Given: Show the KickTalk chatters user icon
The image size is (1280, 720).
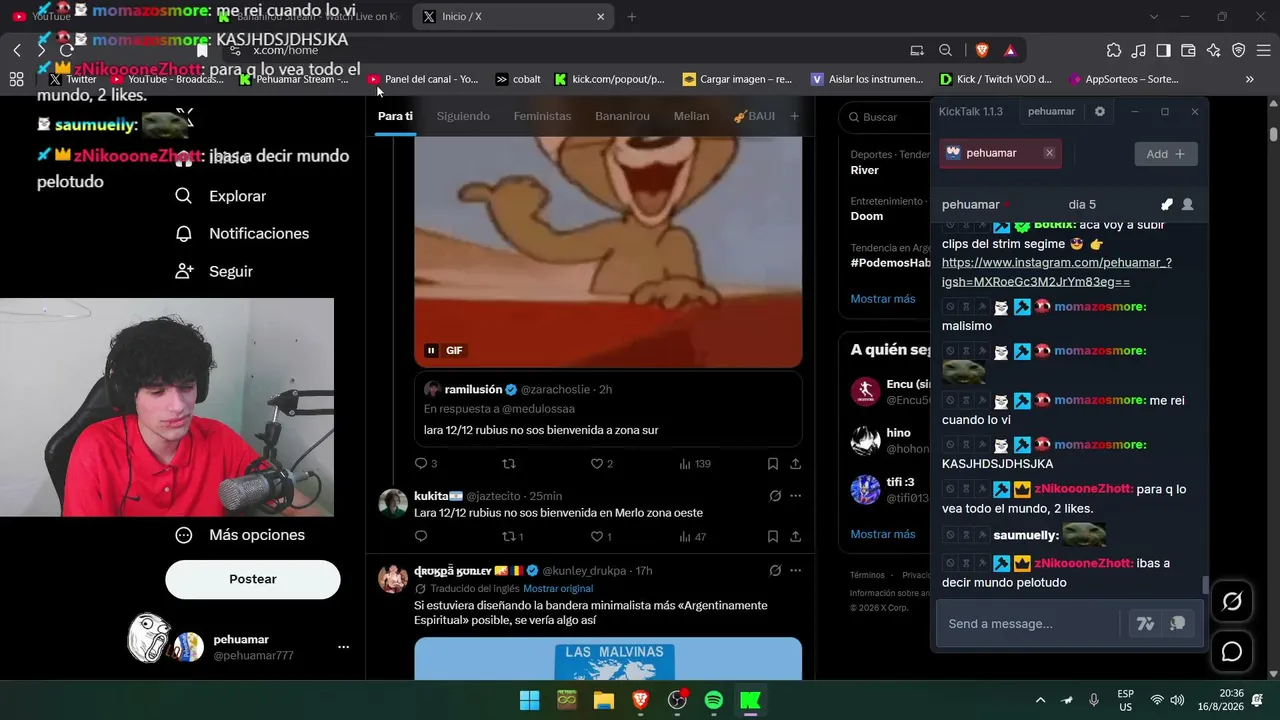Looking at the screenshot, I should point(1188,204).
